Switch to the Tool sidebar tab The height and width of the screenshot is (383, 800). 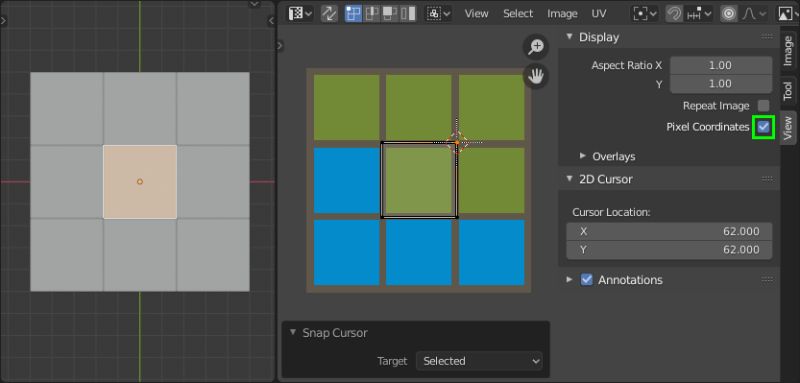(788, 91)
